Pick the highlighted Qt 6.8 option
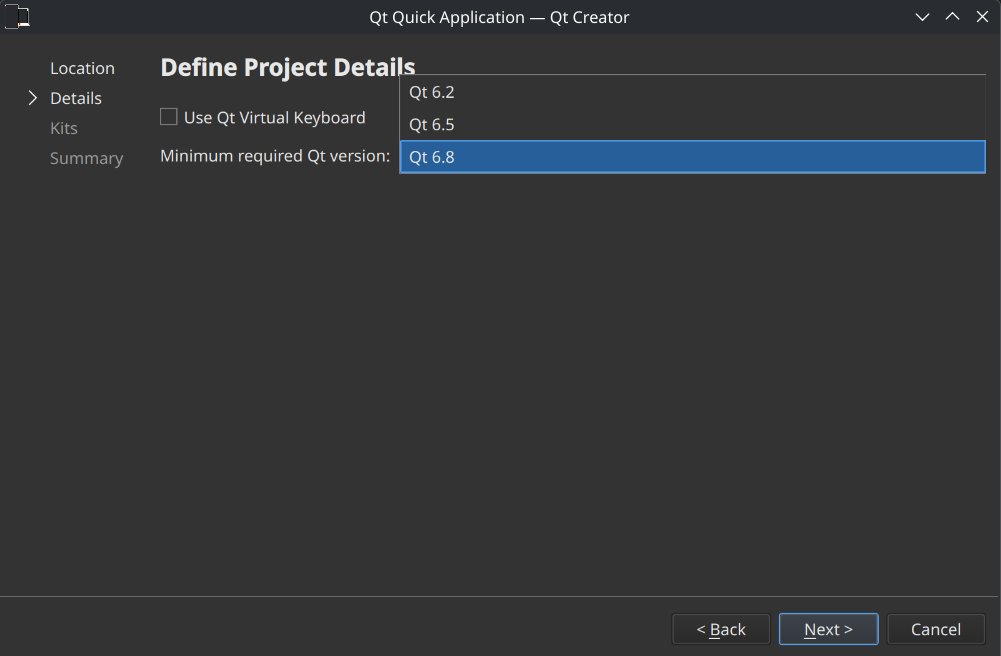This screenshot has width=1001, height=656. (x=692, y=157)
